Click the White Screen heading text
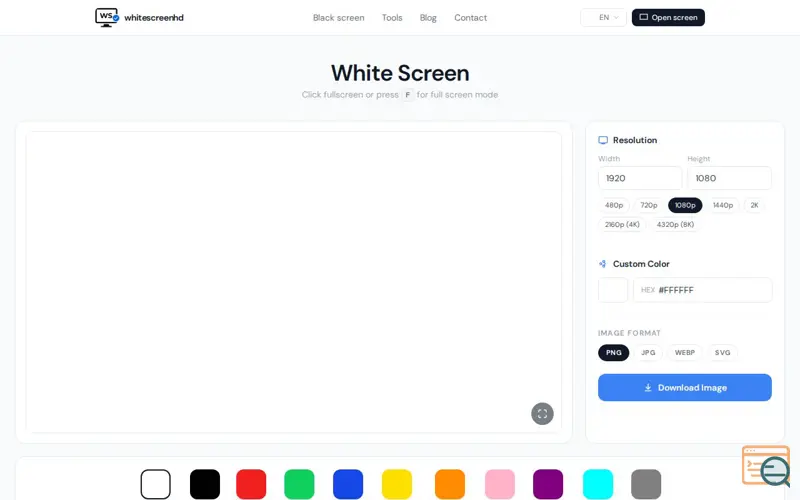The width and height of the screenshot is (800, 500). pyautogui.click(x=400, y=73)
